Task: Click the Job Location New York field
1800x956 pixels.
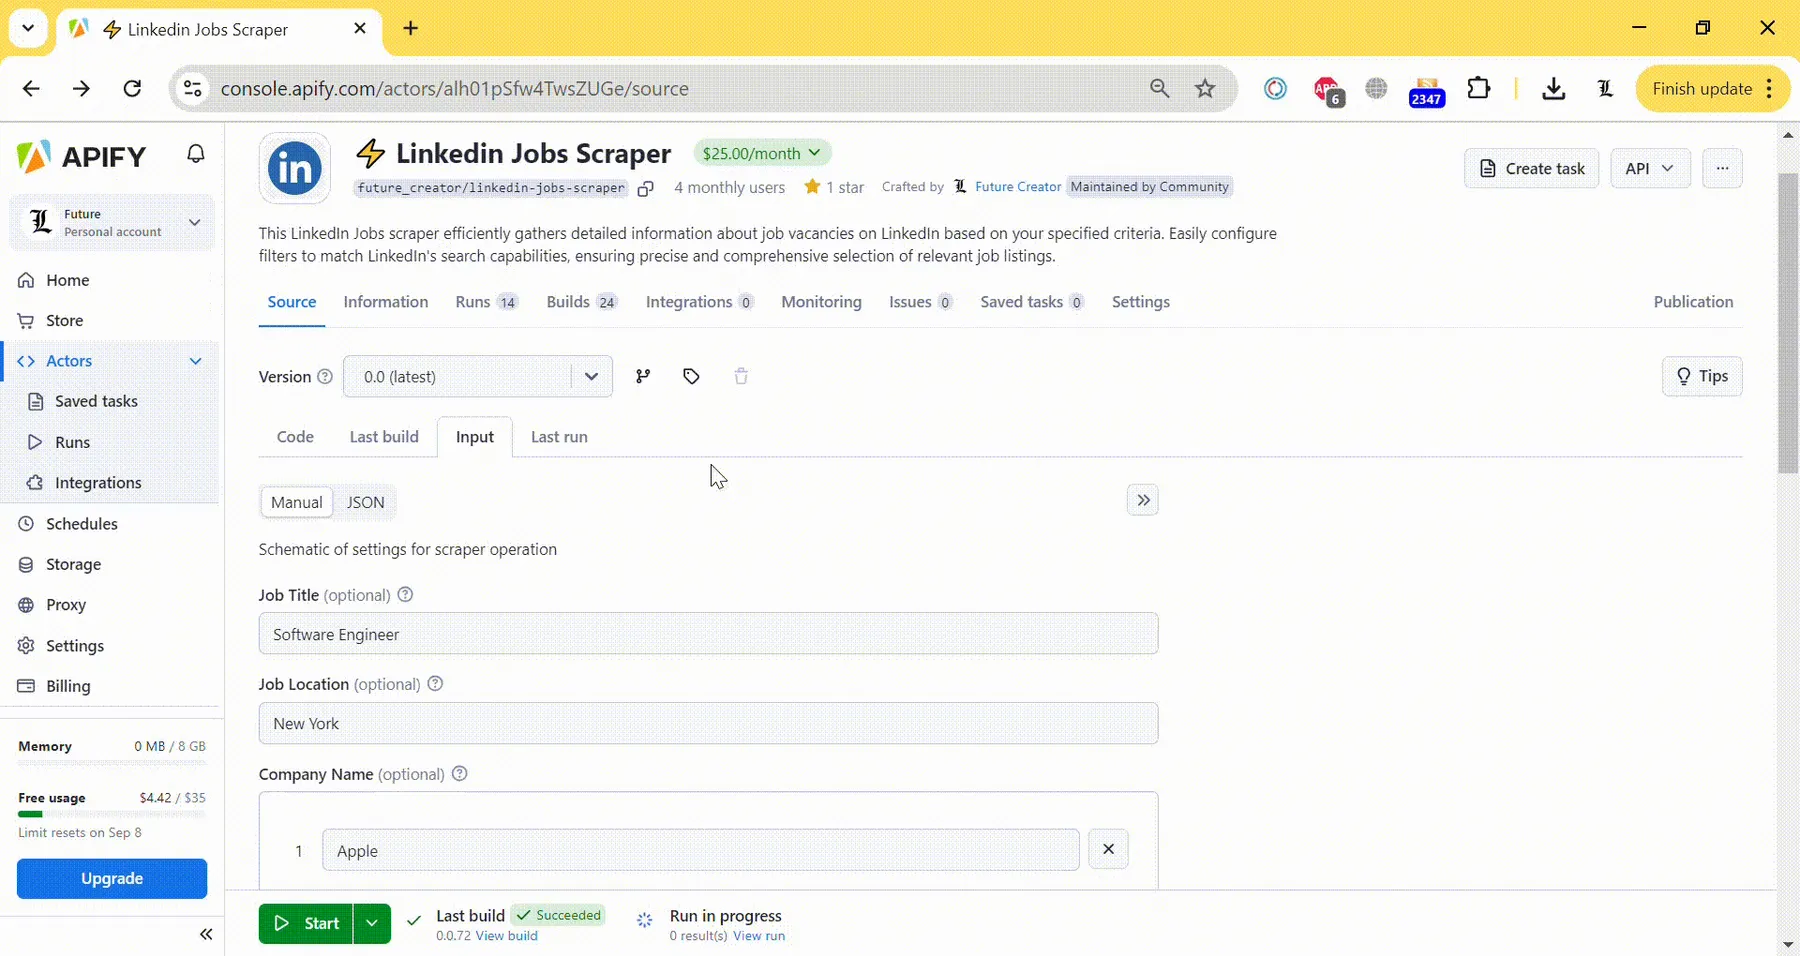Action: pos(708,723)
